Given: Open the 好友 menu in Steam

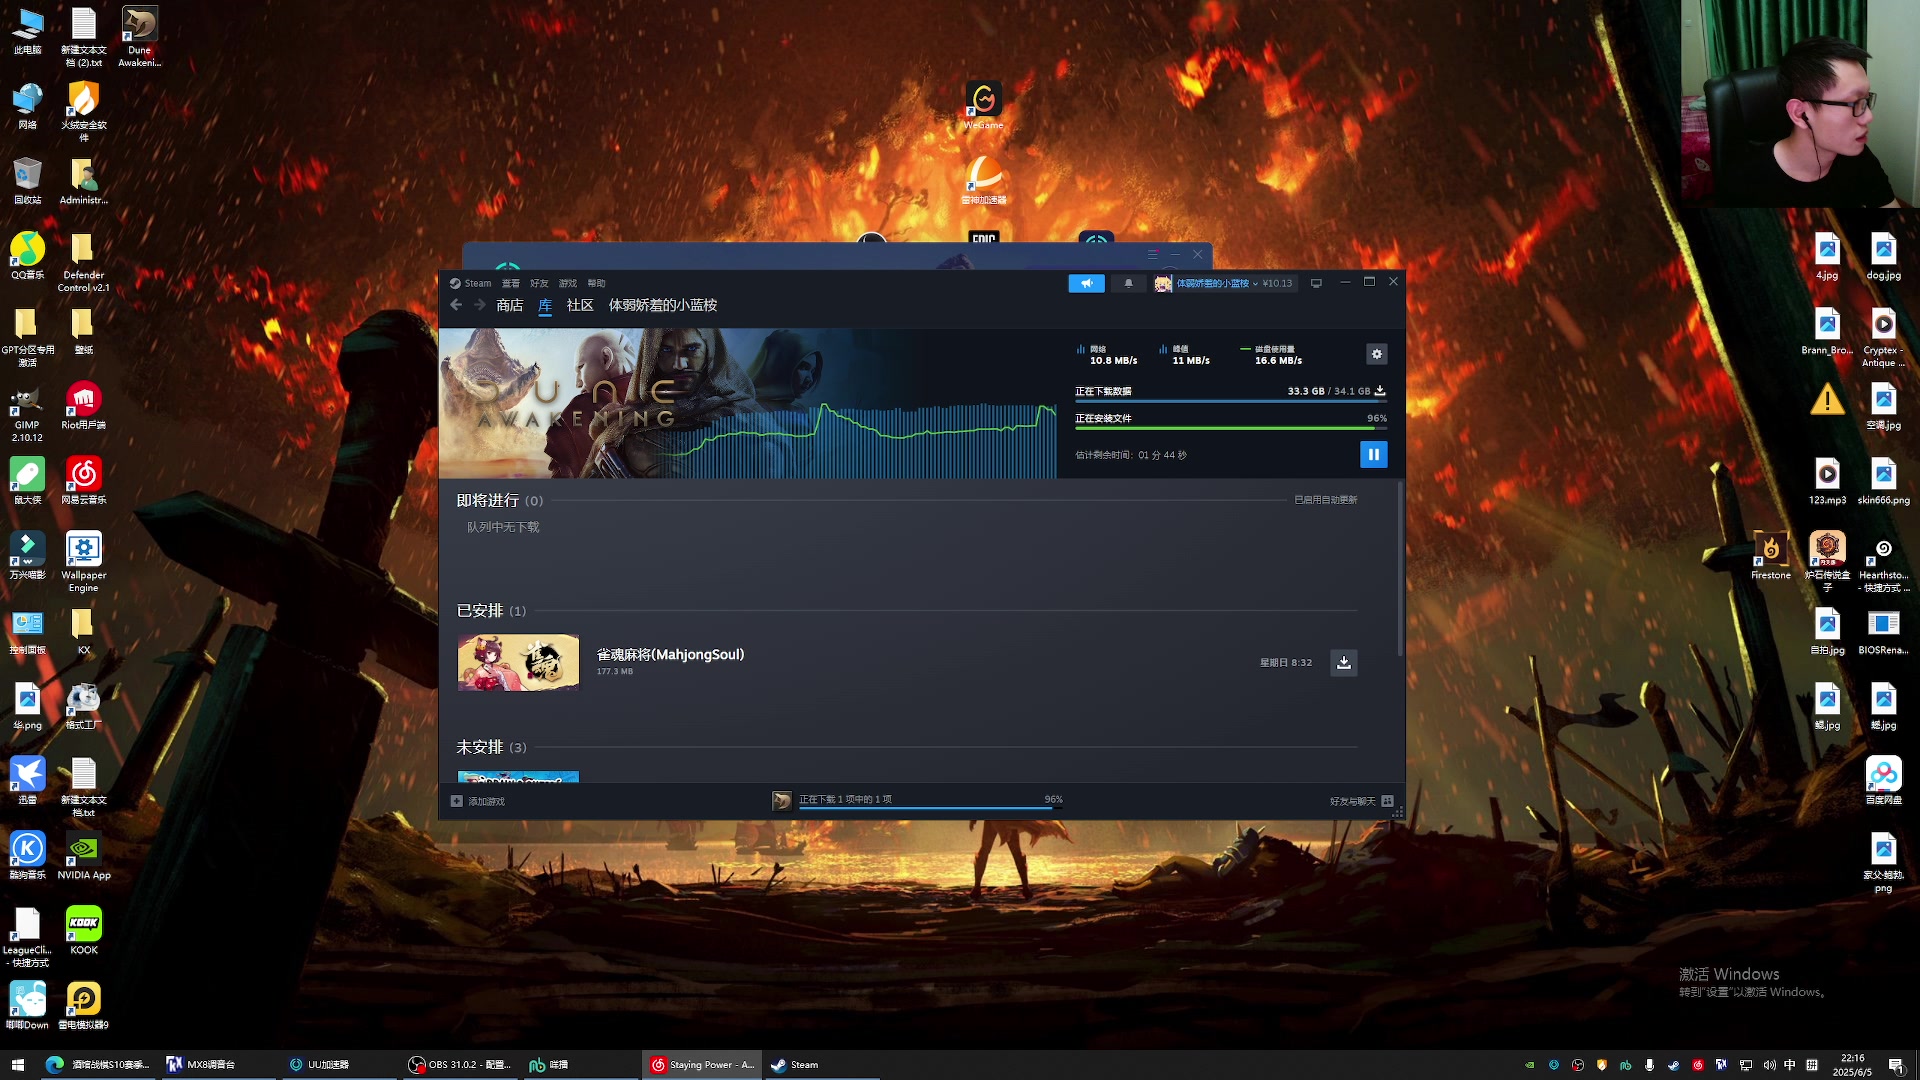Looking at the screenshot, I should coord(539,283).
